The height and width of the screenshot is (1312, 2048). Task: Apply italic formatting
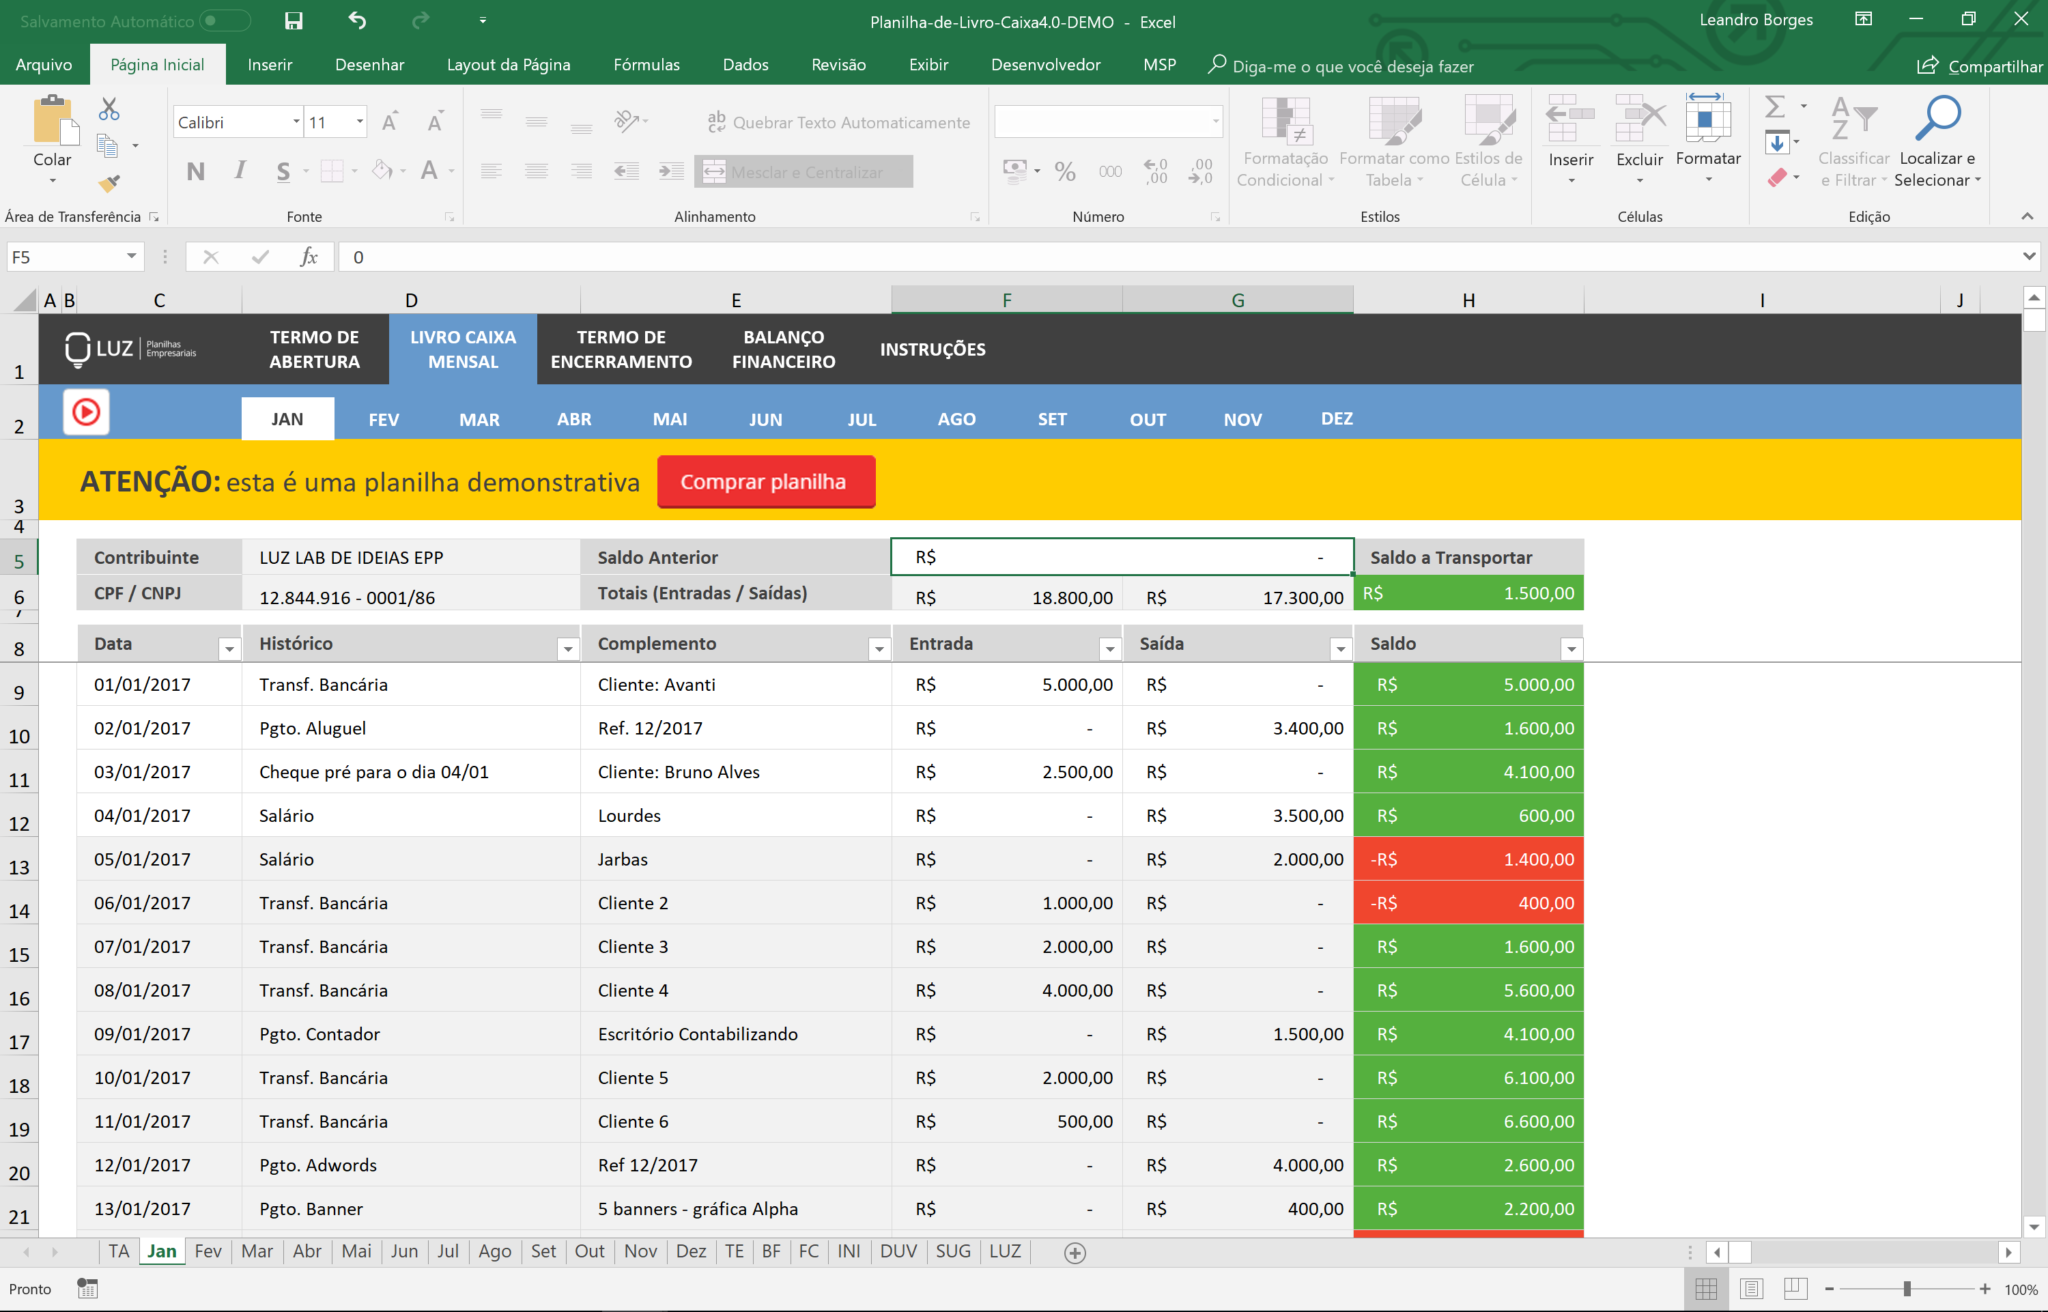pyautogui.click(x=240, y=170)
